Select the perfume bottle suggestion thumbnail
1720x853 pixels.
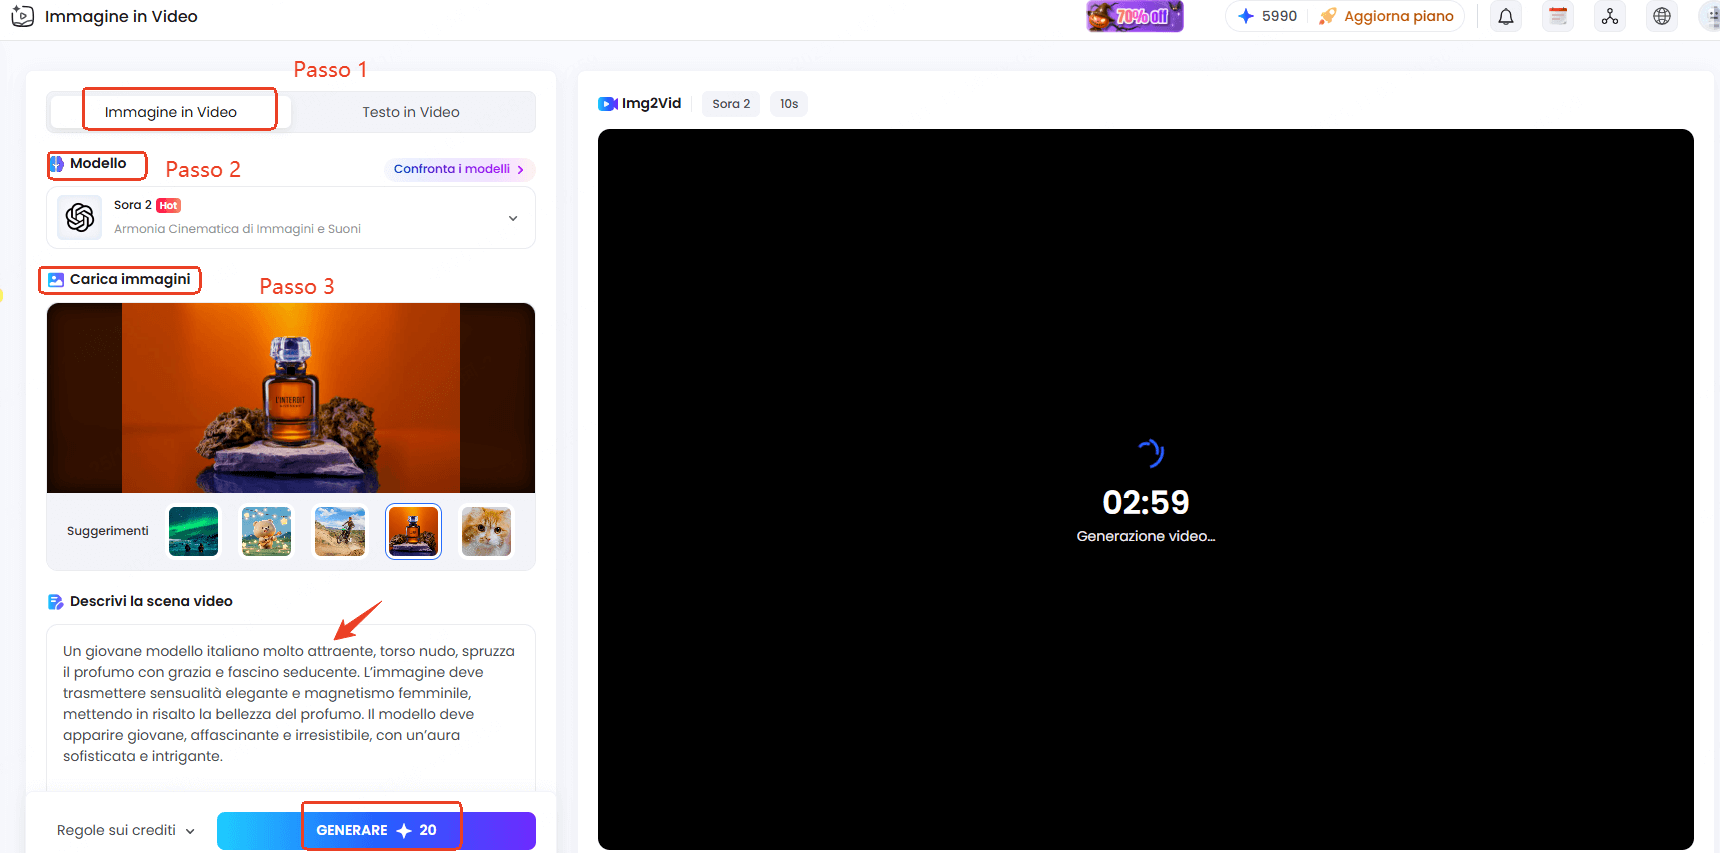tap(413, 531)
